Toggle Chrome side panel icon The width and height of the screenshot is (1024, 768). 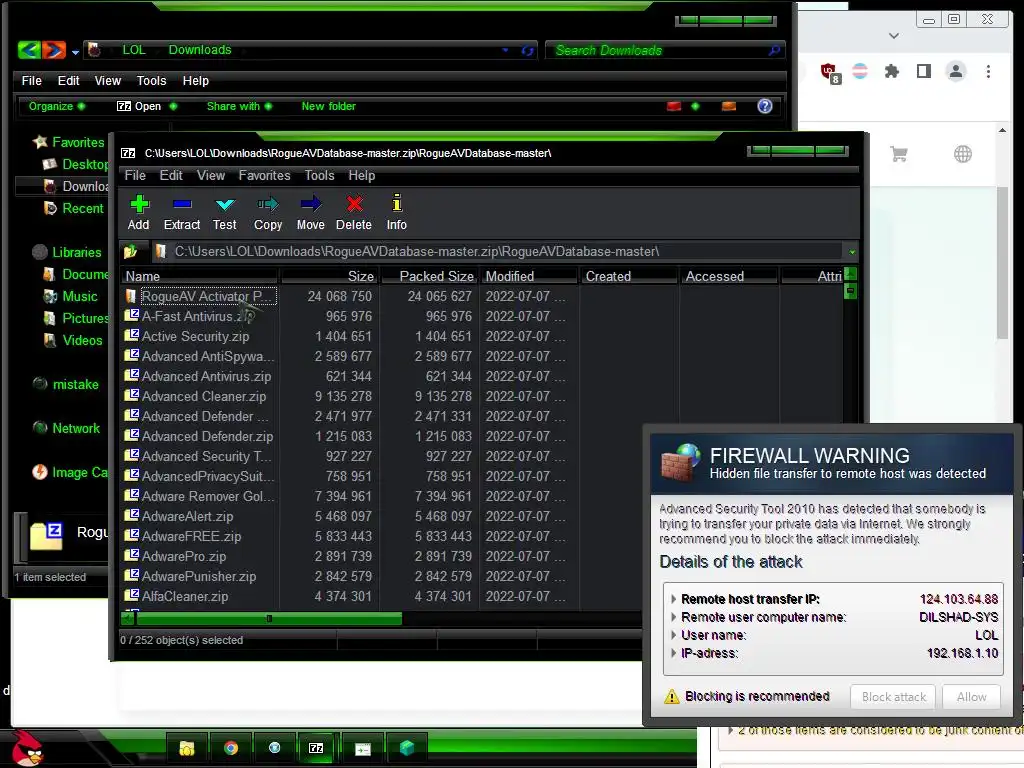[x=923, y=71]
